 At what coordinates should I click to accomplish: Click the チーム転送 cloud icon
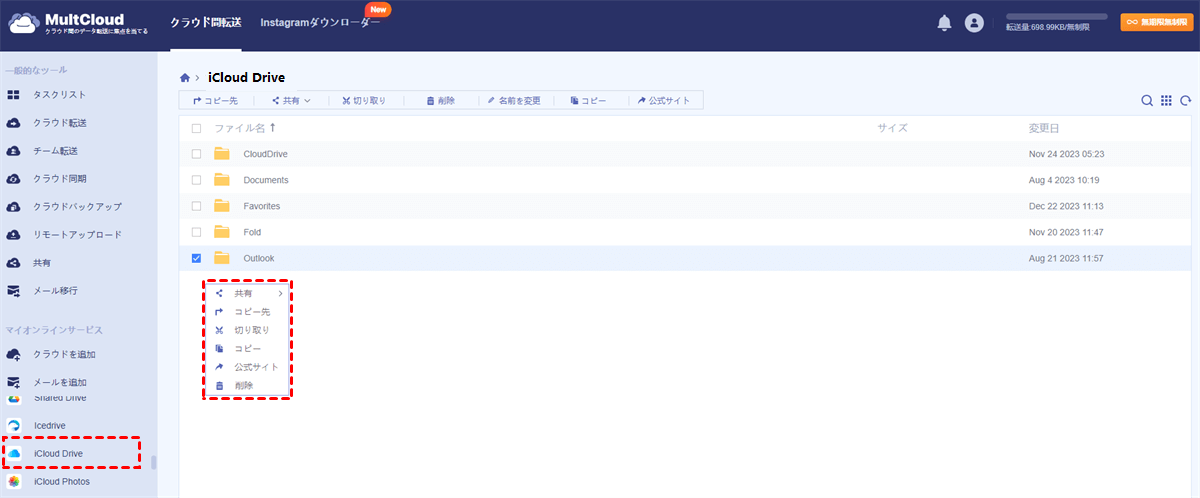[x=14, y=151]
